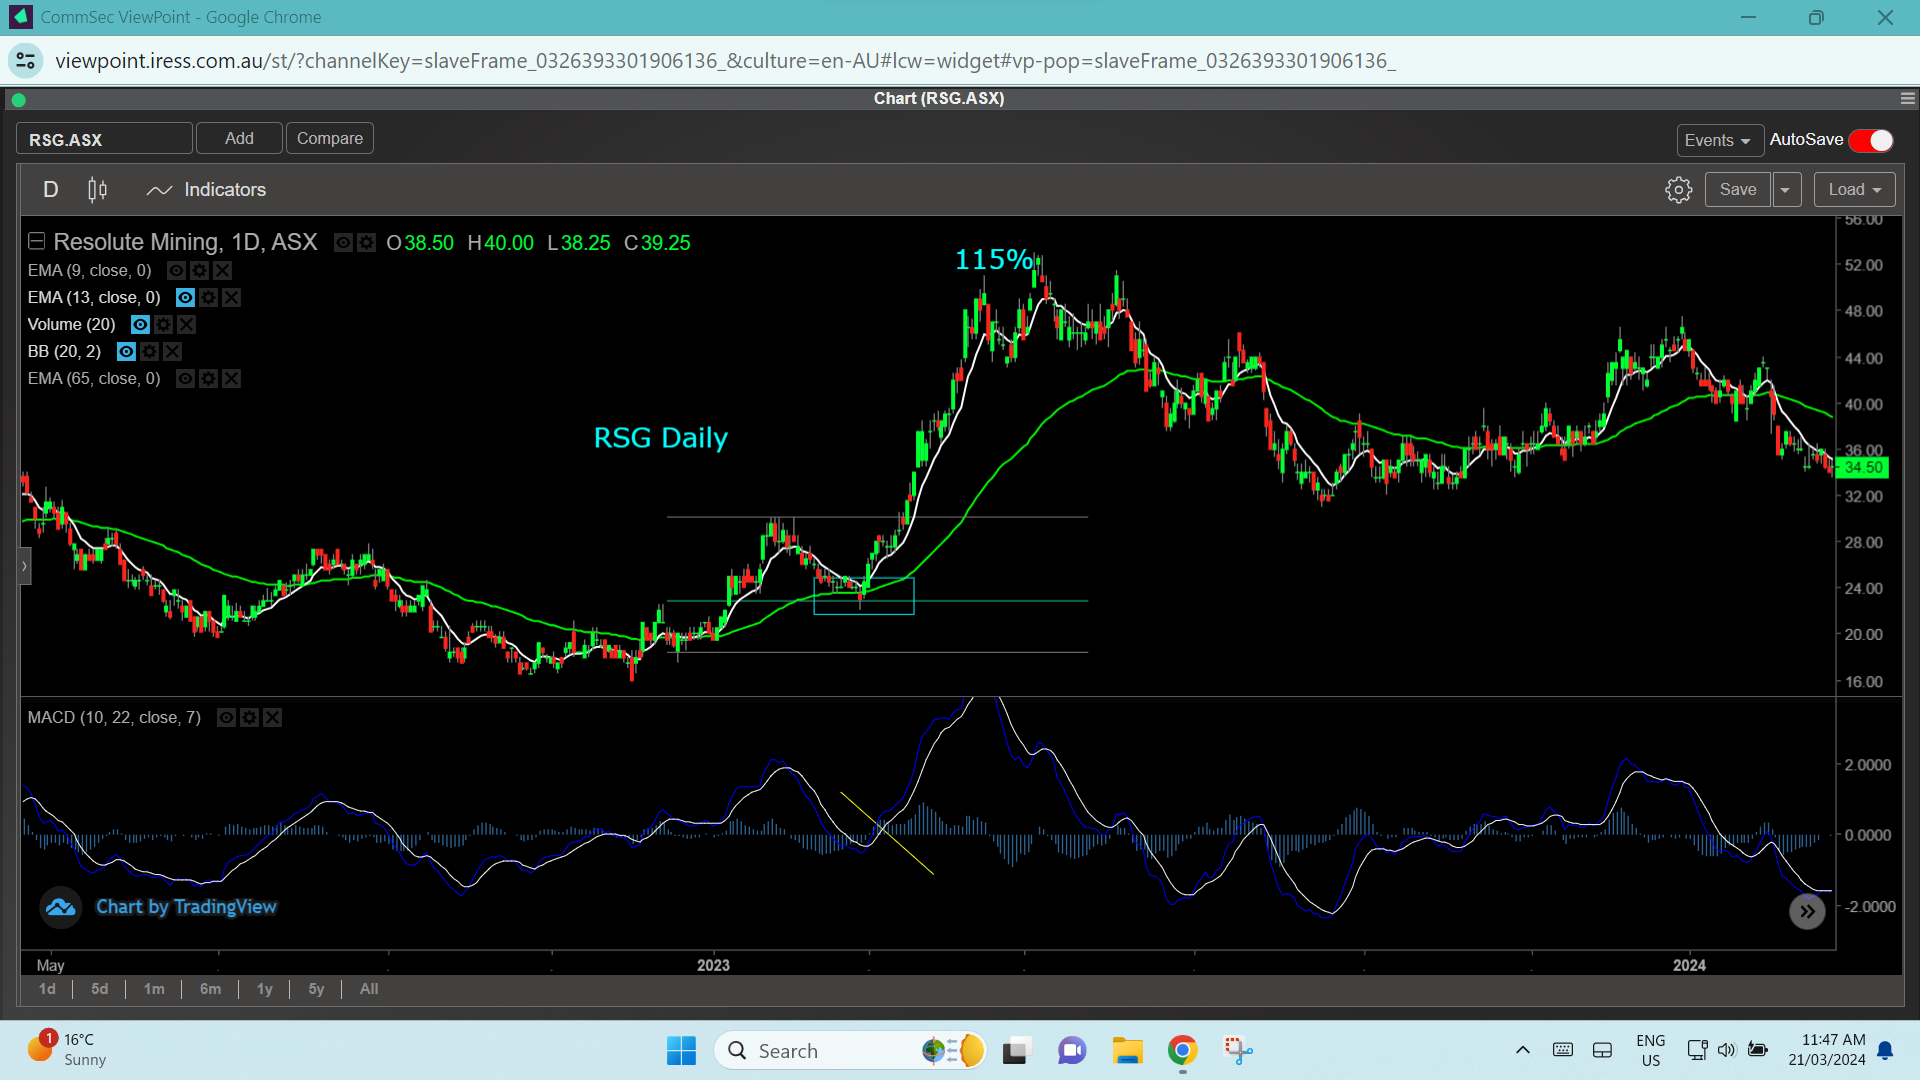Click the widget hamburger menu icon
The height and width of the screenshot is (1080, 1920).
click(1908, 99)
